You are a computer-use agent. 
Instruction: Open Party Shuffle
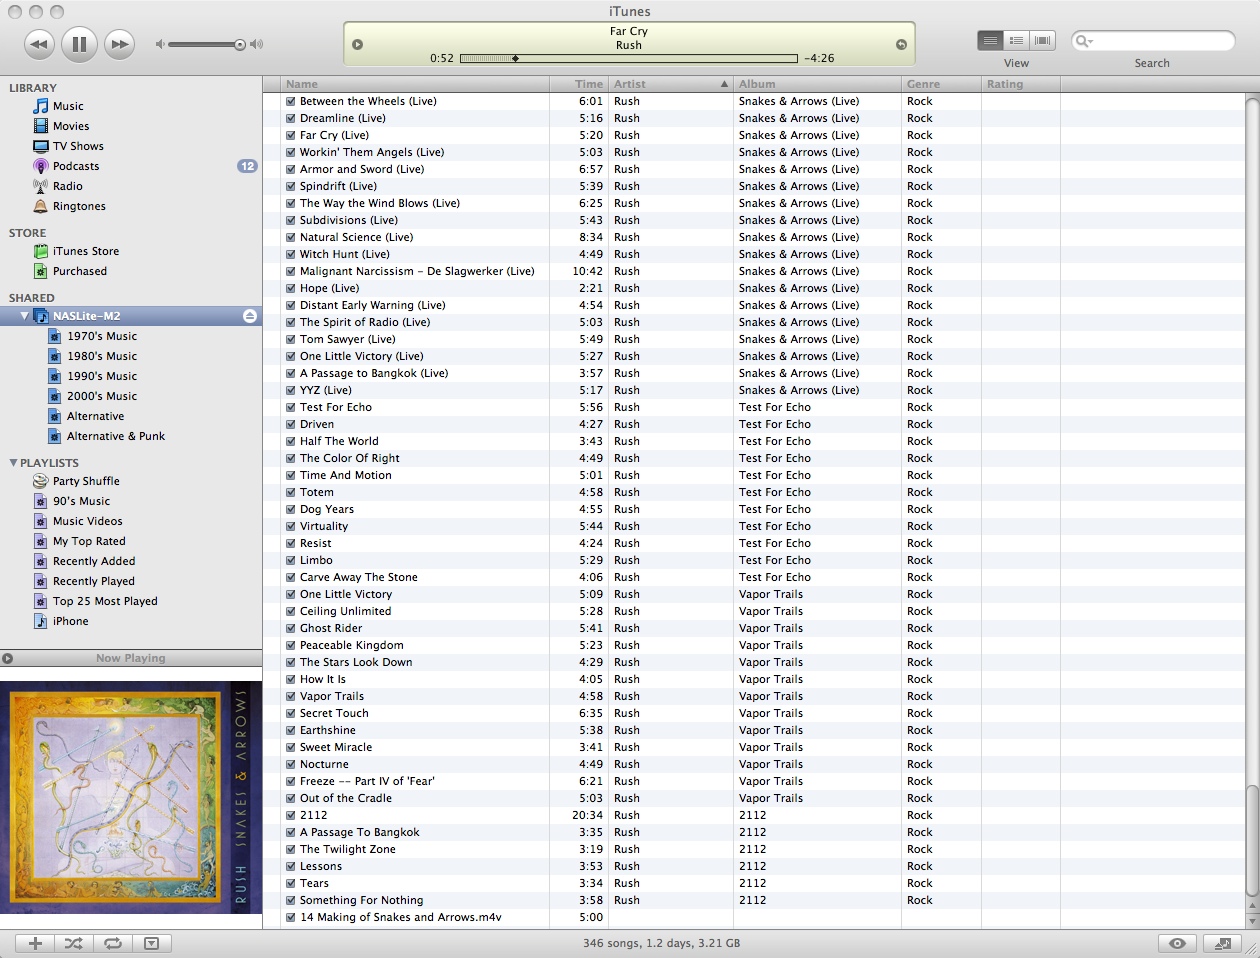click(x=86, y=481)
